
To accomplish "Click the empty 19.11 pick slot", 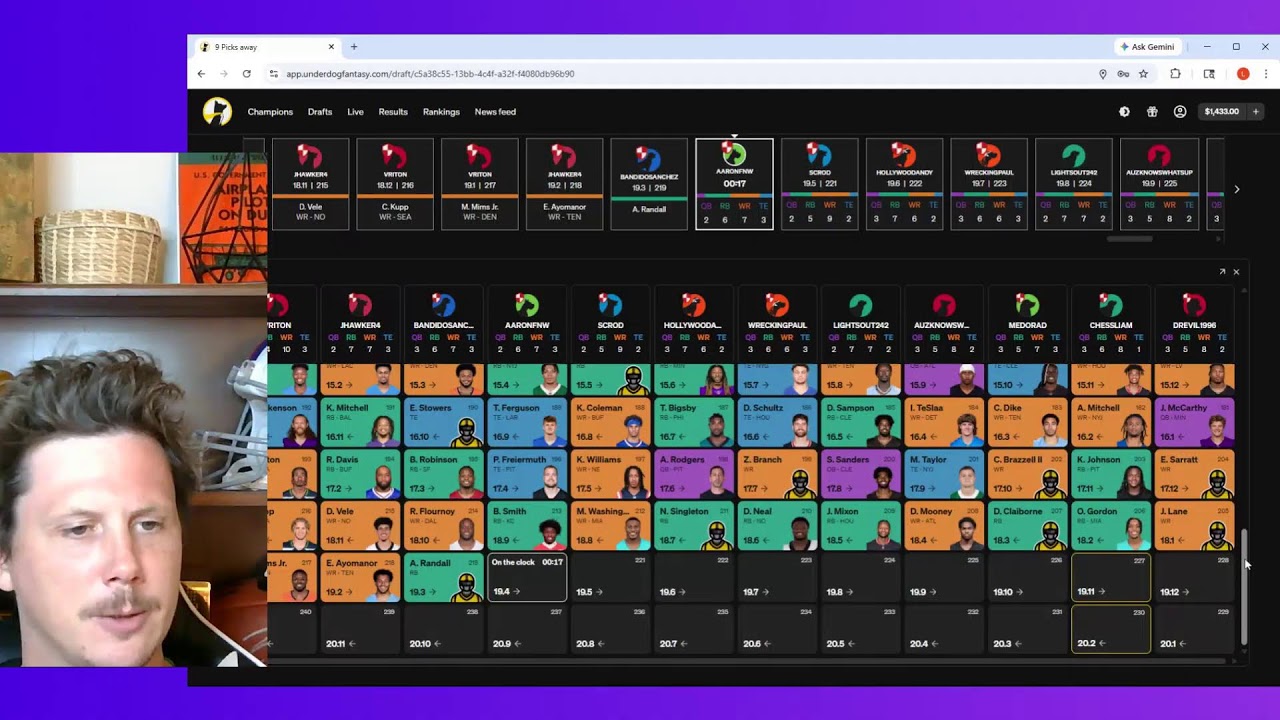I will click(1110, 577).
